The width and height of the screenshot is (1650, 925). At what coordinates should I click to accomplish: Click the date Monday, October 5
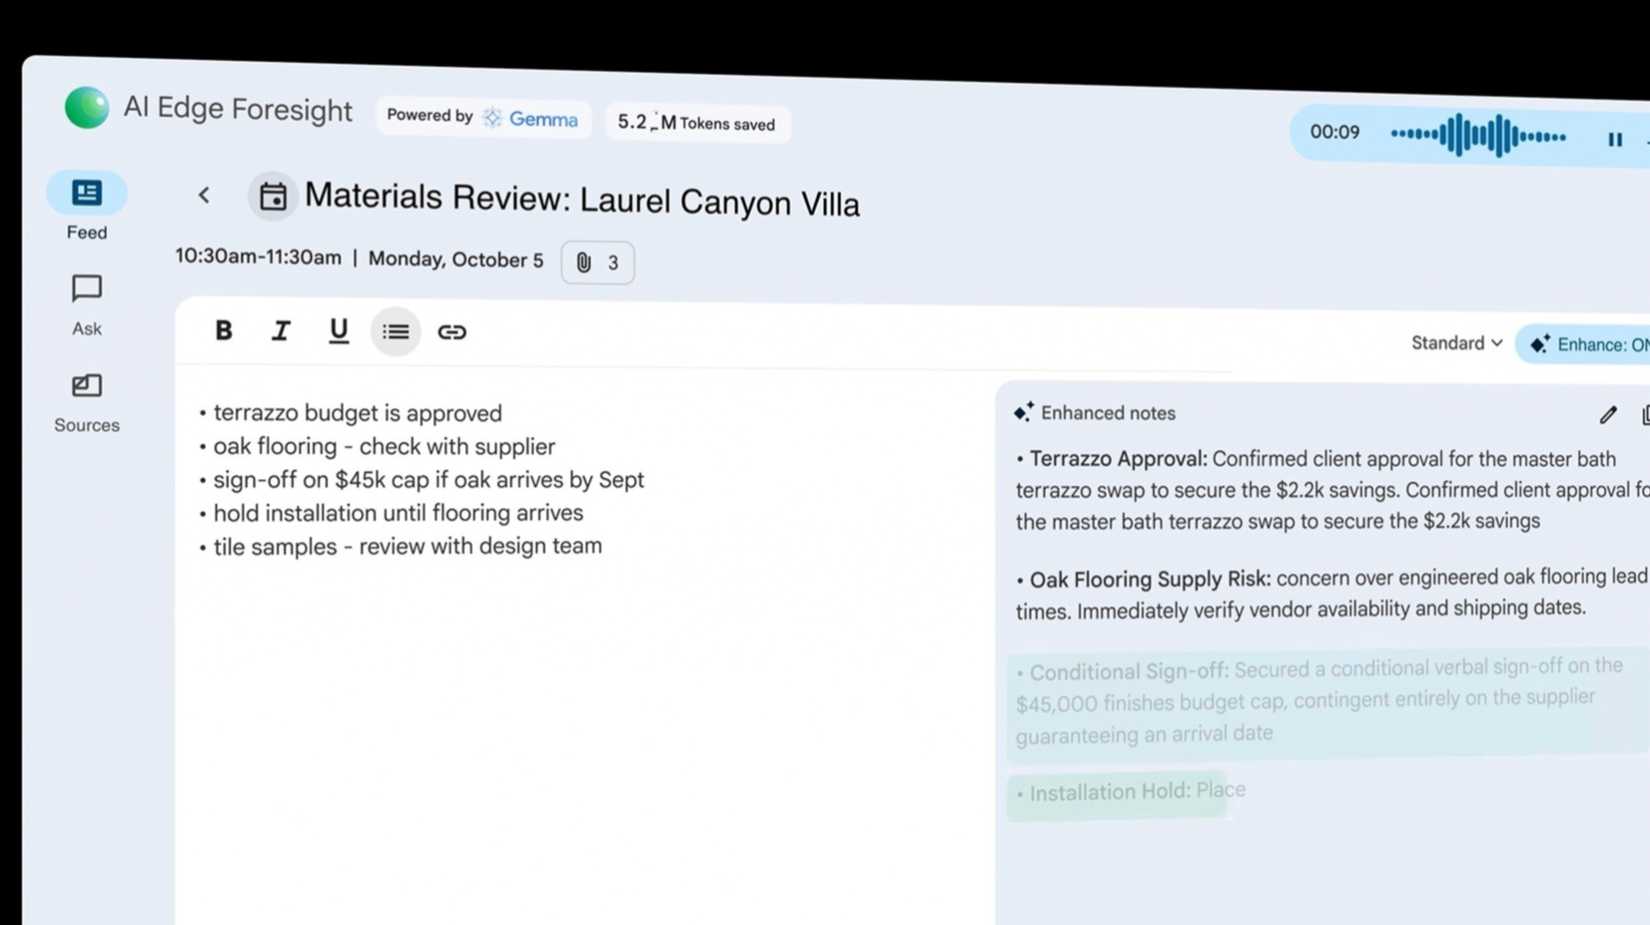[x=456, y=260]
